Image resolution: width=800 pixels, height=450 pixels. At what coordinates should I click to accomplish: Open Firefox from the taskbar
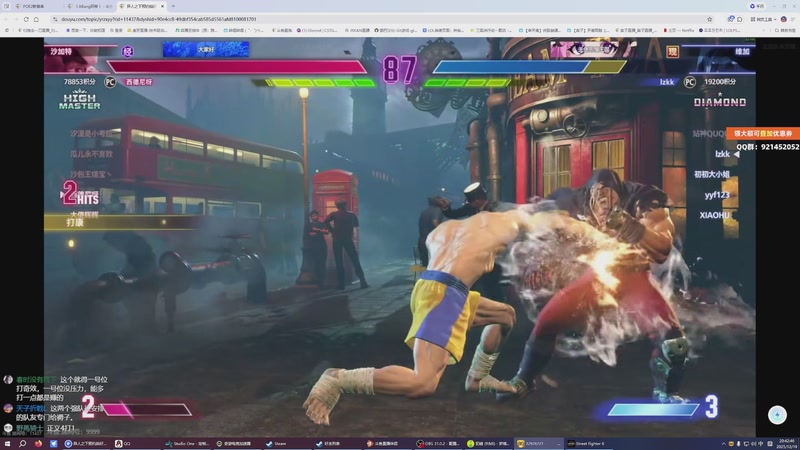(38, 444)
